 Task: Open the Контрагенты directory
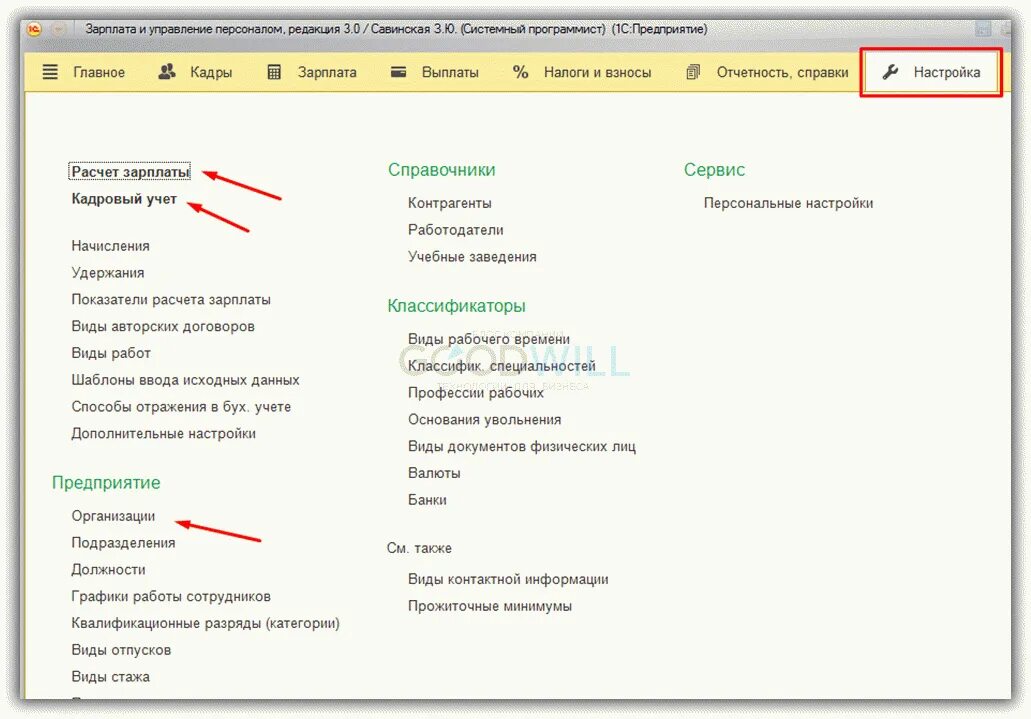450,203
